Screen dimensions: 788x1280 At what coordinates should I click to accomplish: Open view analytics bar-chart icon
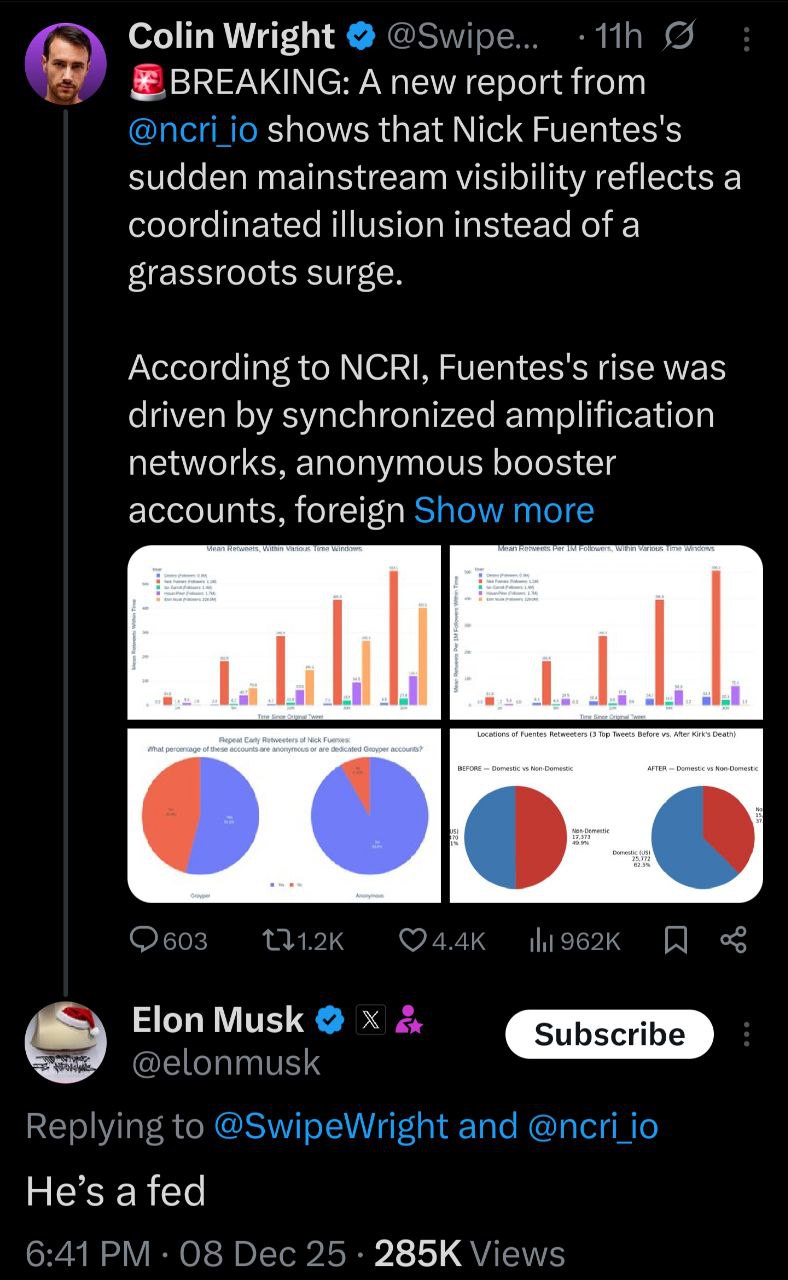point(541,940)
